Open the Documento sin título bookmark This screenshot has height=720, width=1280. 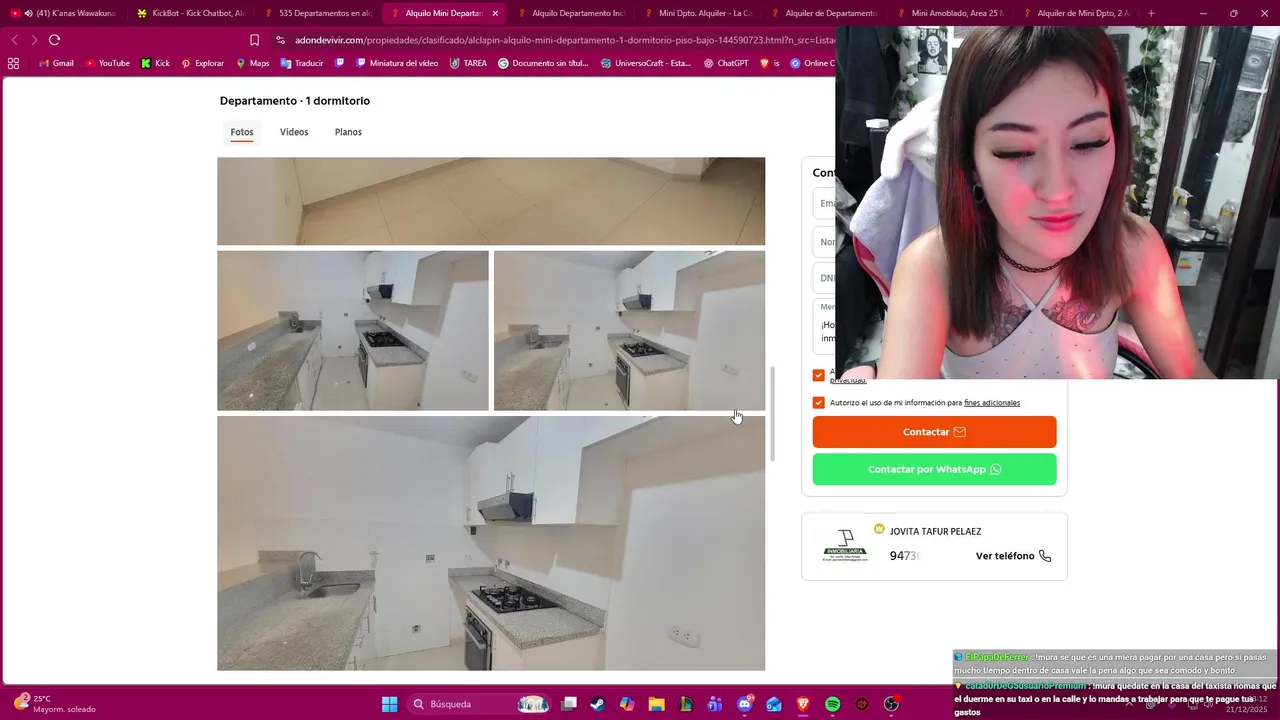tap(543, 63)
